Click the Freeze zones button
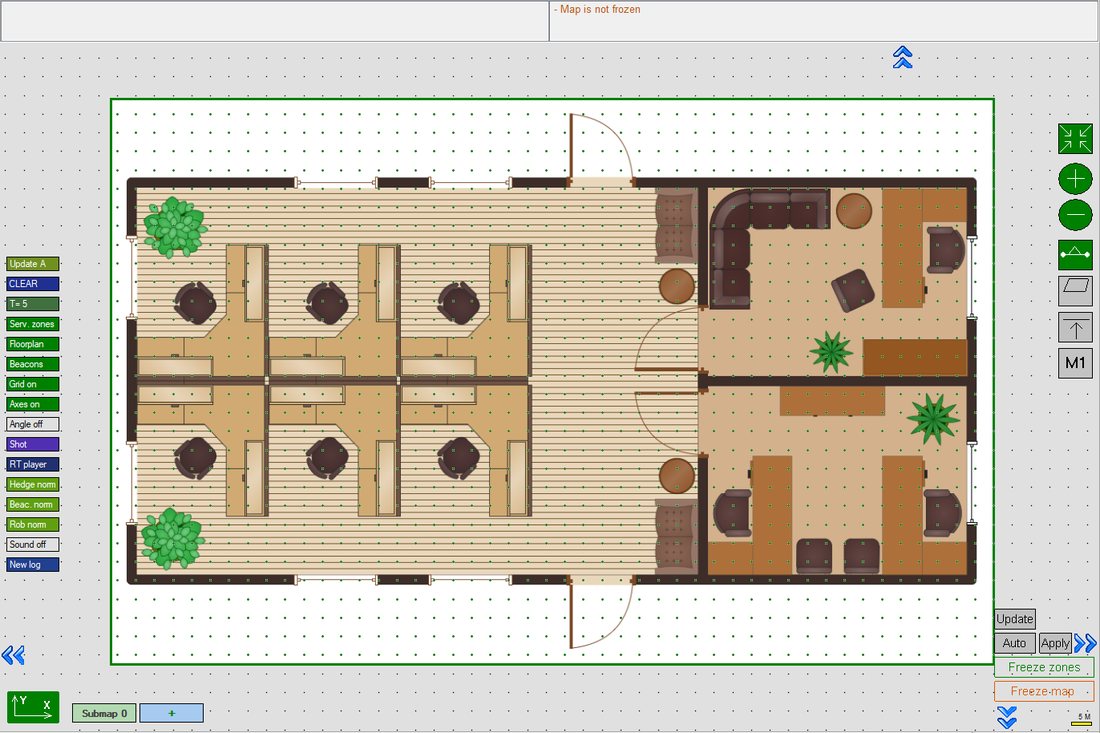 1044,667
